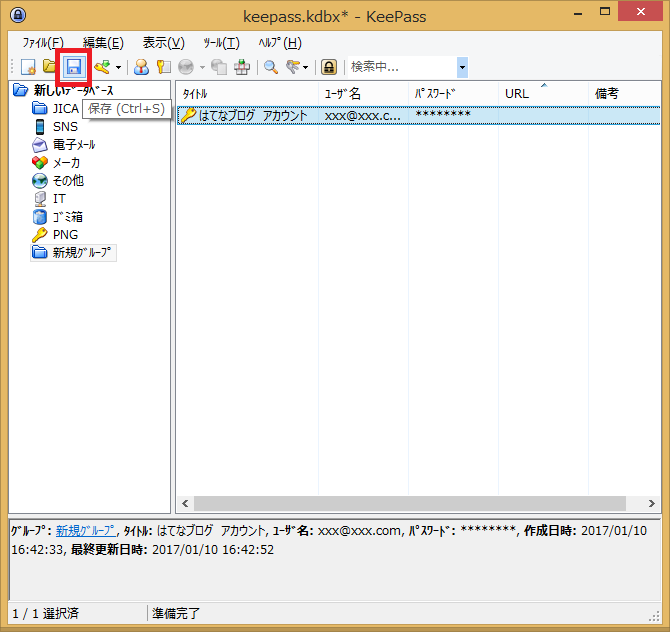Screen dimensions: 670x632
Task: Click the horizontal scrollbar right arrow
Action: pyautogui.click(x=652, y=503)
